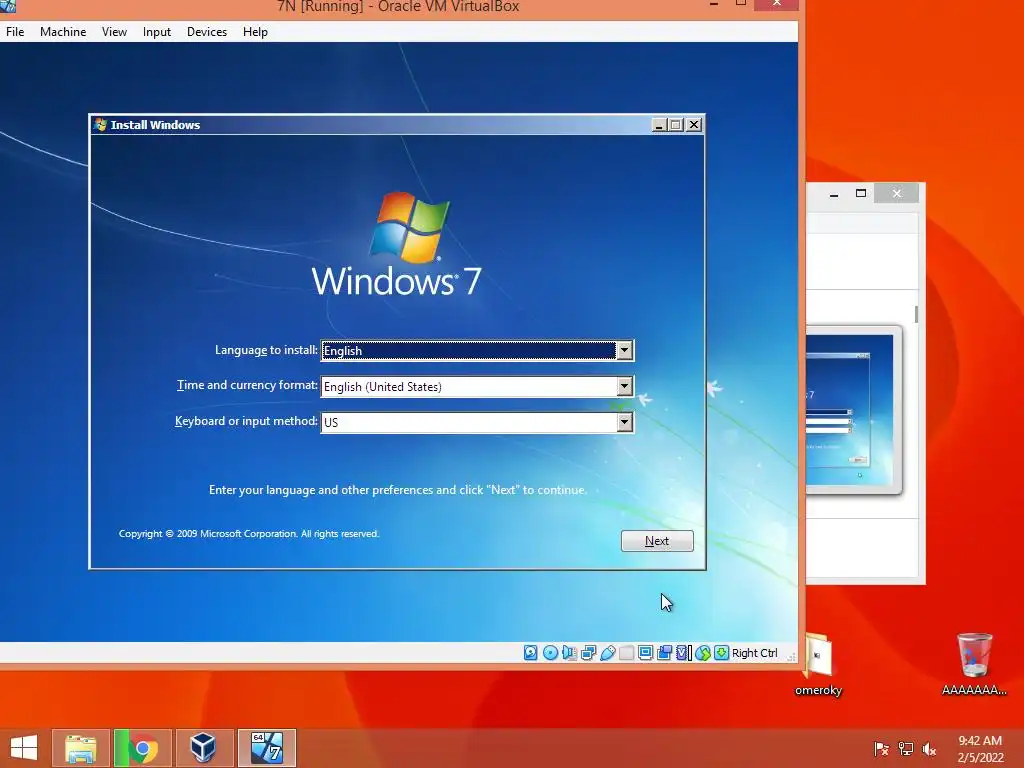1024x768 pixels.
Task: Open the View menu
Action: [114, 31]
